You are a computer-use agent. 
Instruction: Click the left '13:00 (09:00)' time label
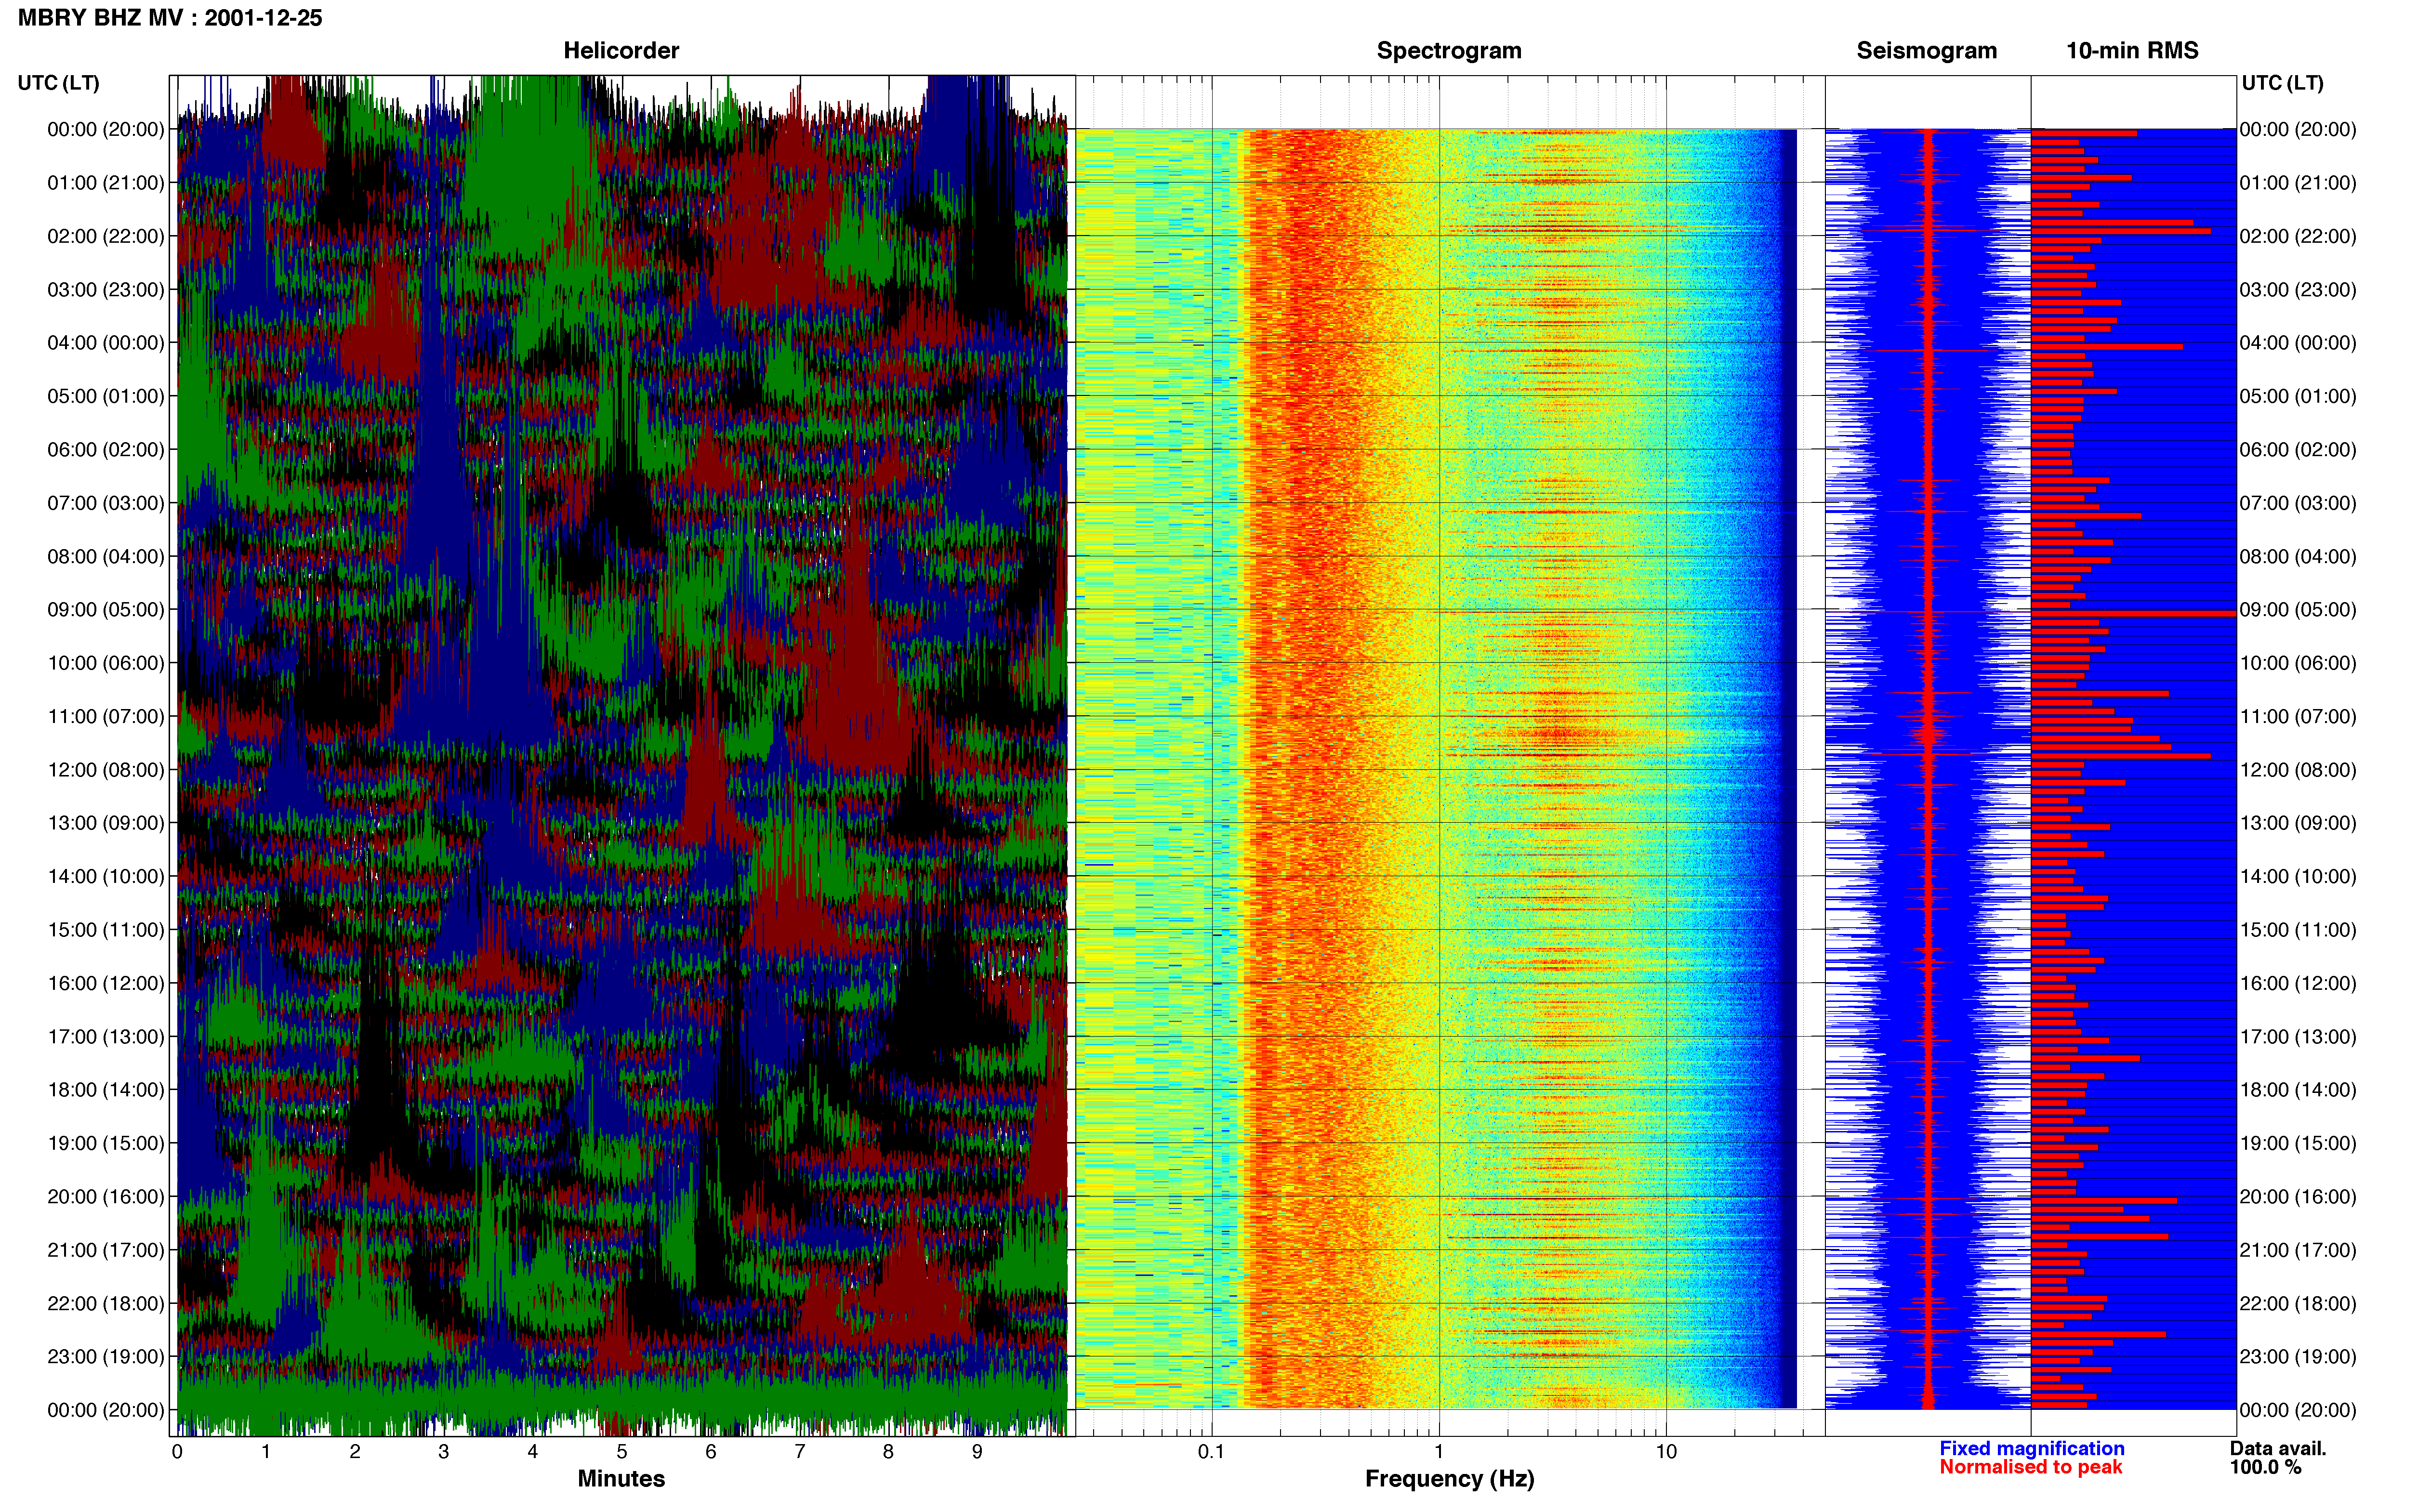[x=106, y=823]
